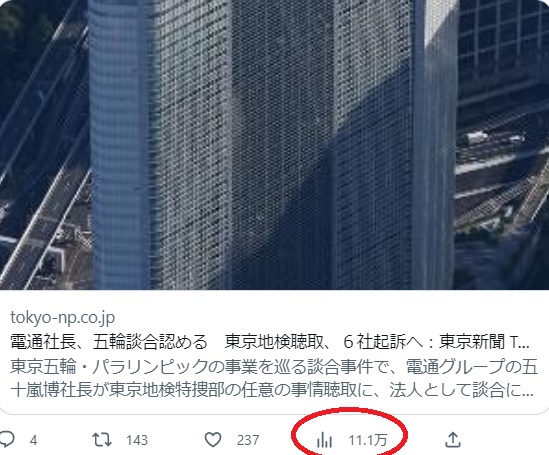Screen dimensions: 549x455
Task: Click the 11.1万 view count
Action: click(368, 440)
